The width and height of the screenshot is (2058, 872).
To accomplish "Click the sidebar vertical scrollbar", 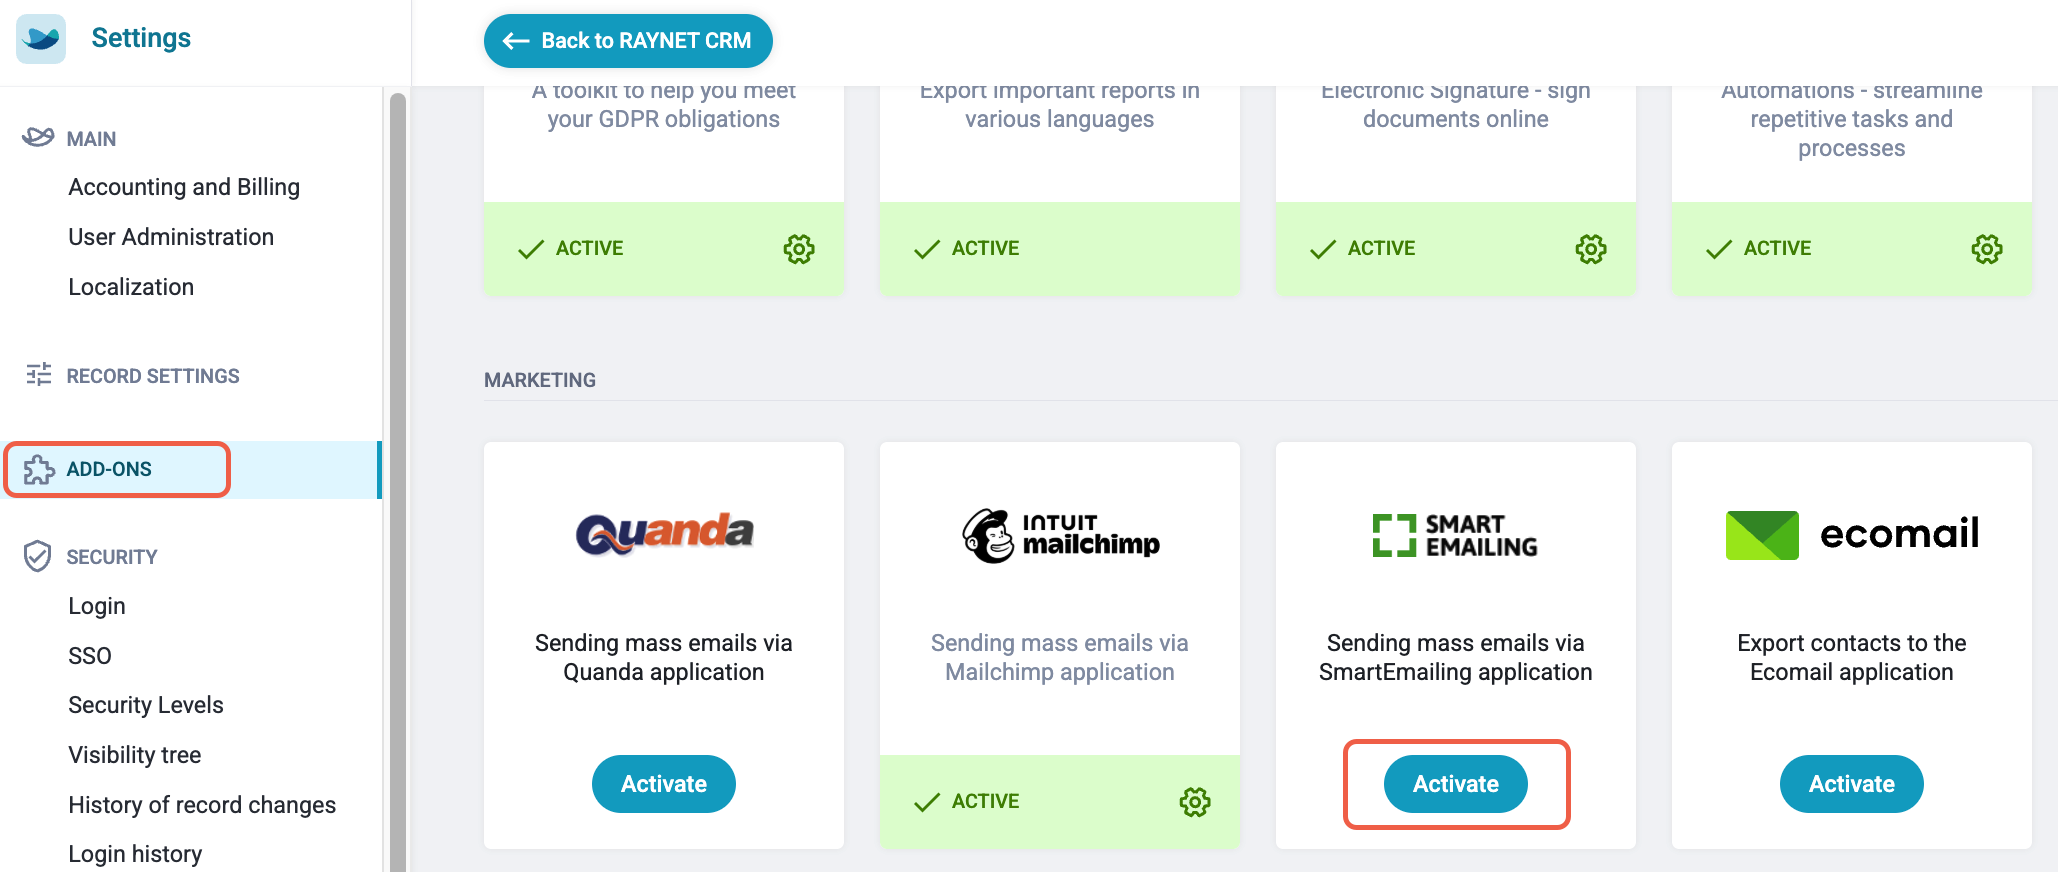I will pos(397,480).
